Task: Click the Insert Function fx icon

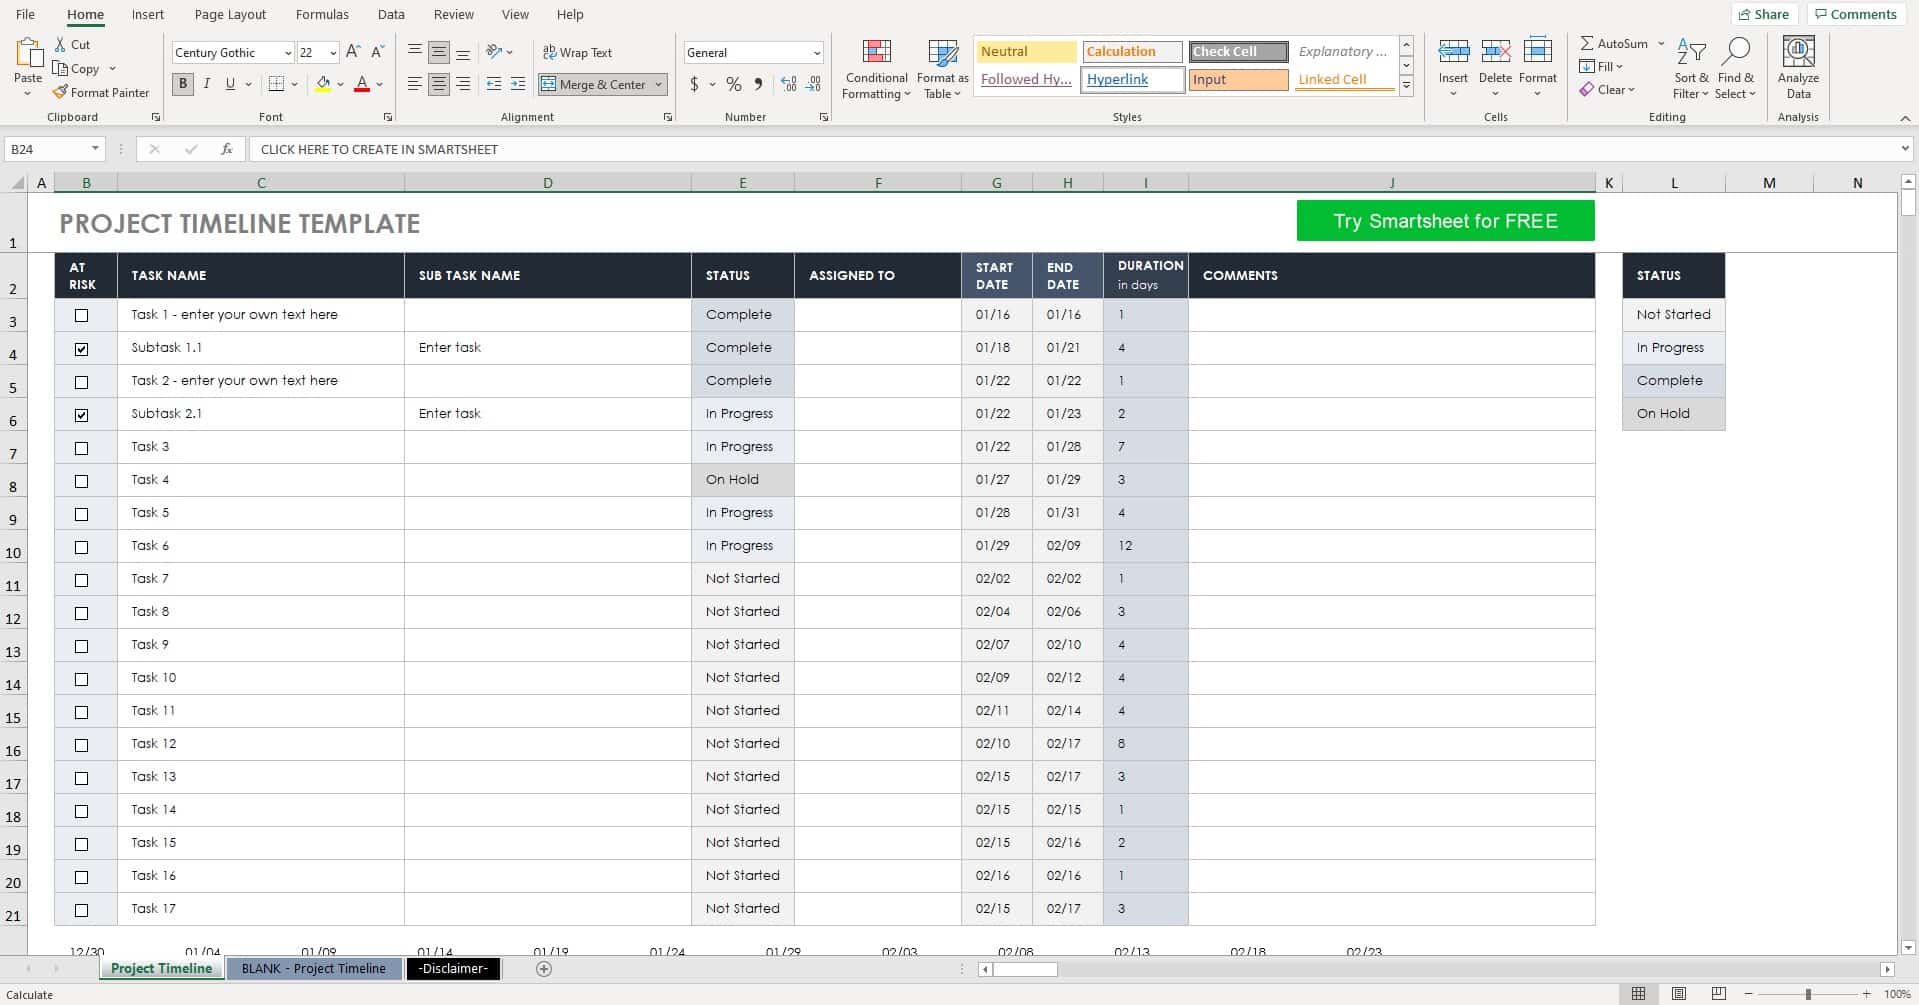Action: (x=227, y=149)
